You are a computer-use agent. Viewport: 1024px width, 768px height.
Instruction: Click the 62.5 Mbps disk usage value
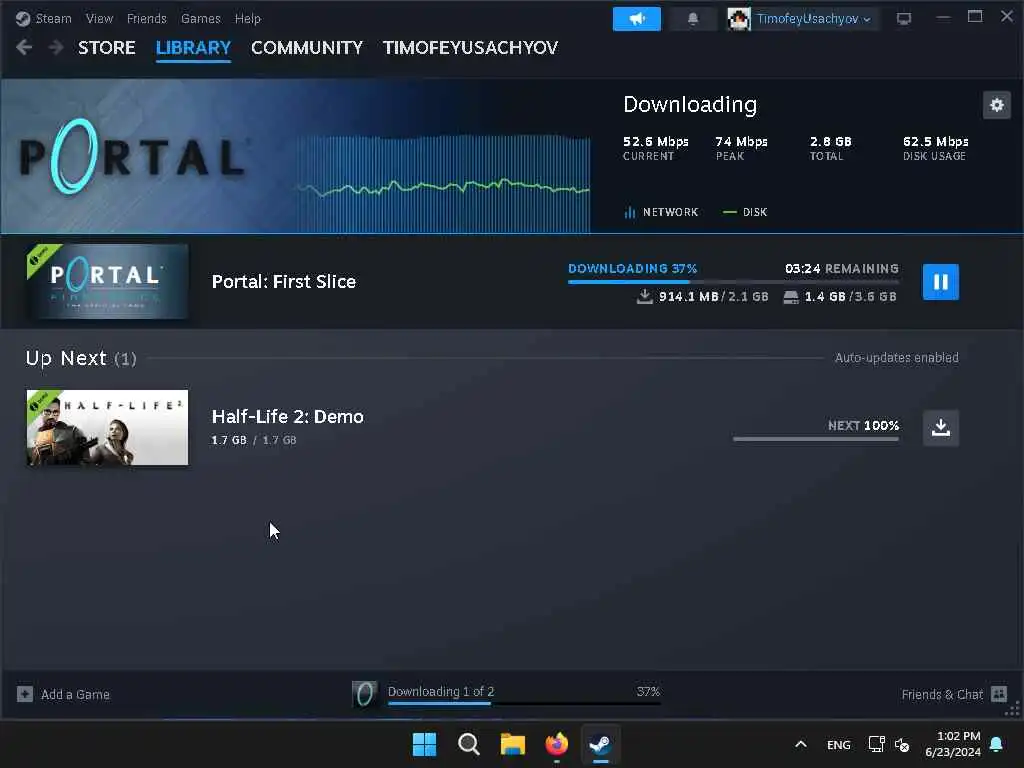(935, 142)
